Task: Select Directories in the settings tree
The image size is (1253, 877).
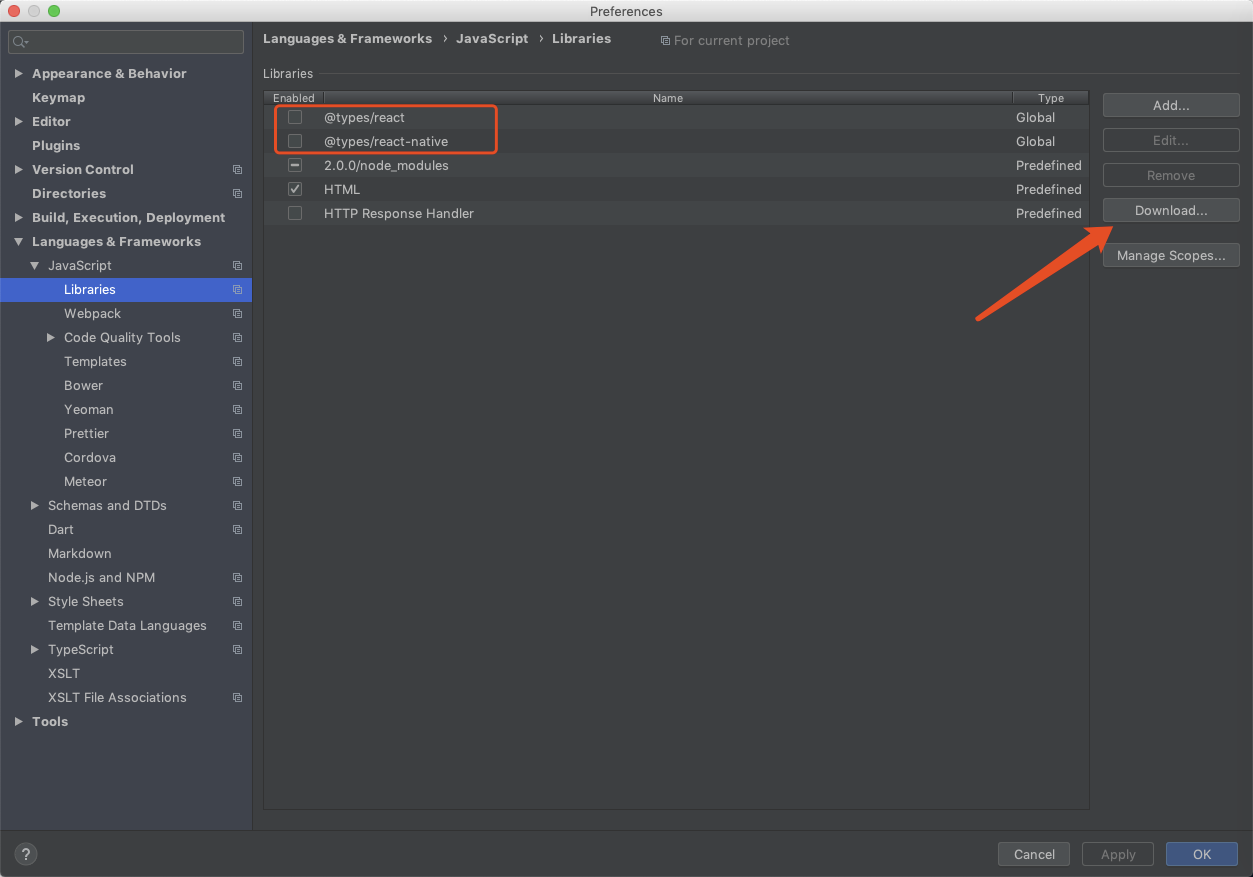Action: click(69, 194)
